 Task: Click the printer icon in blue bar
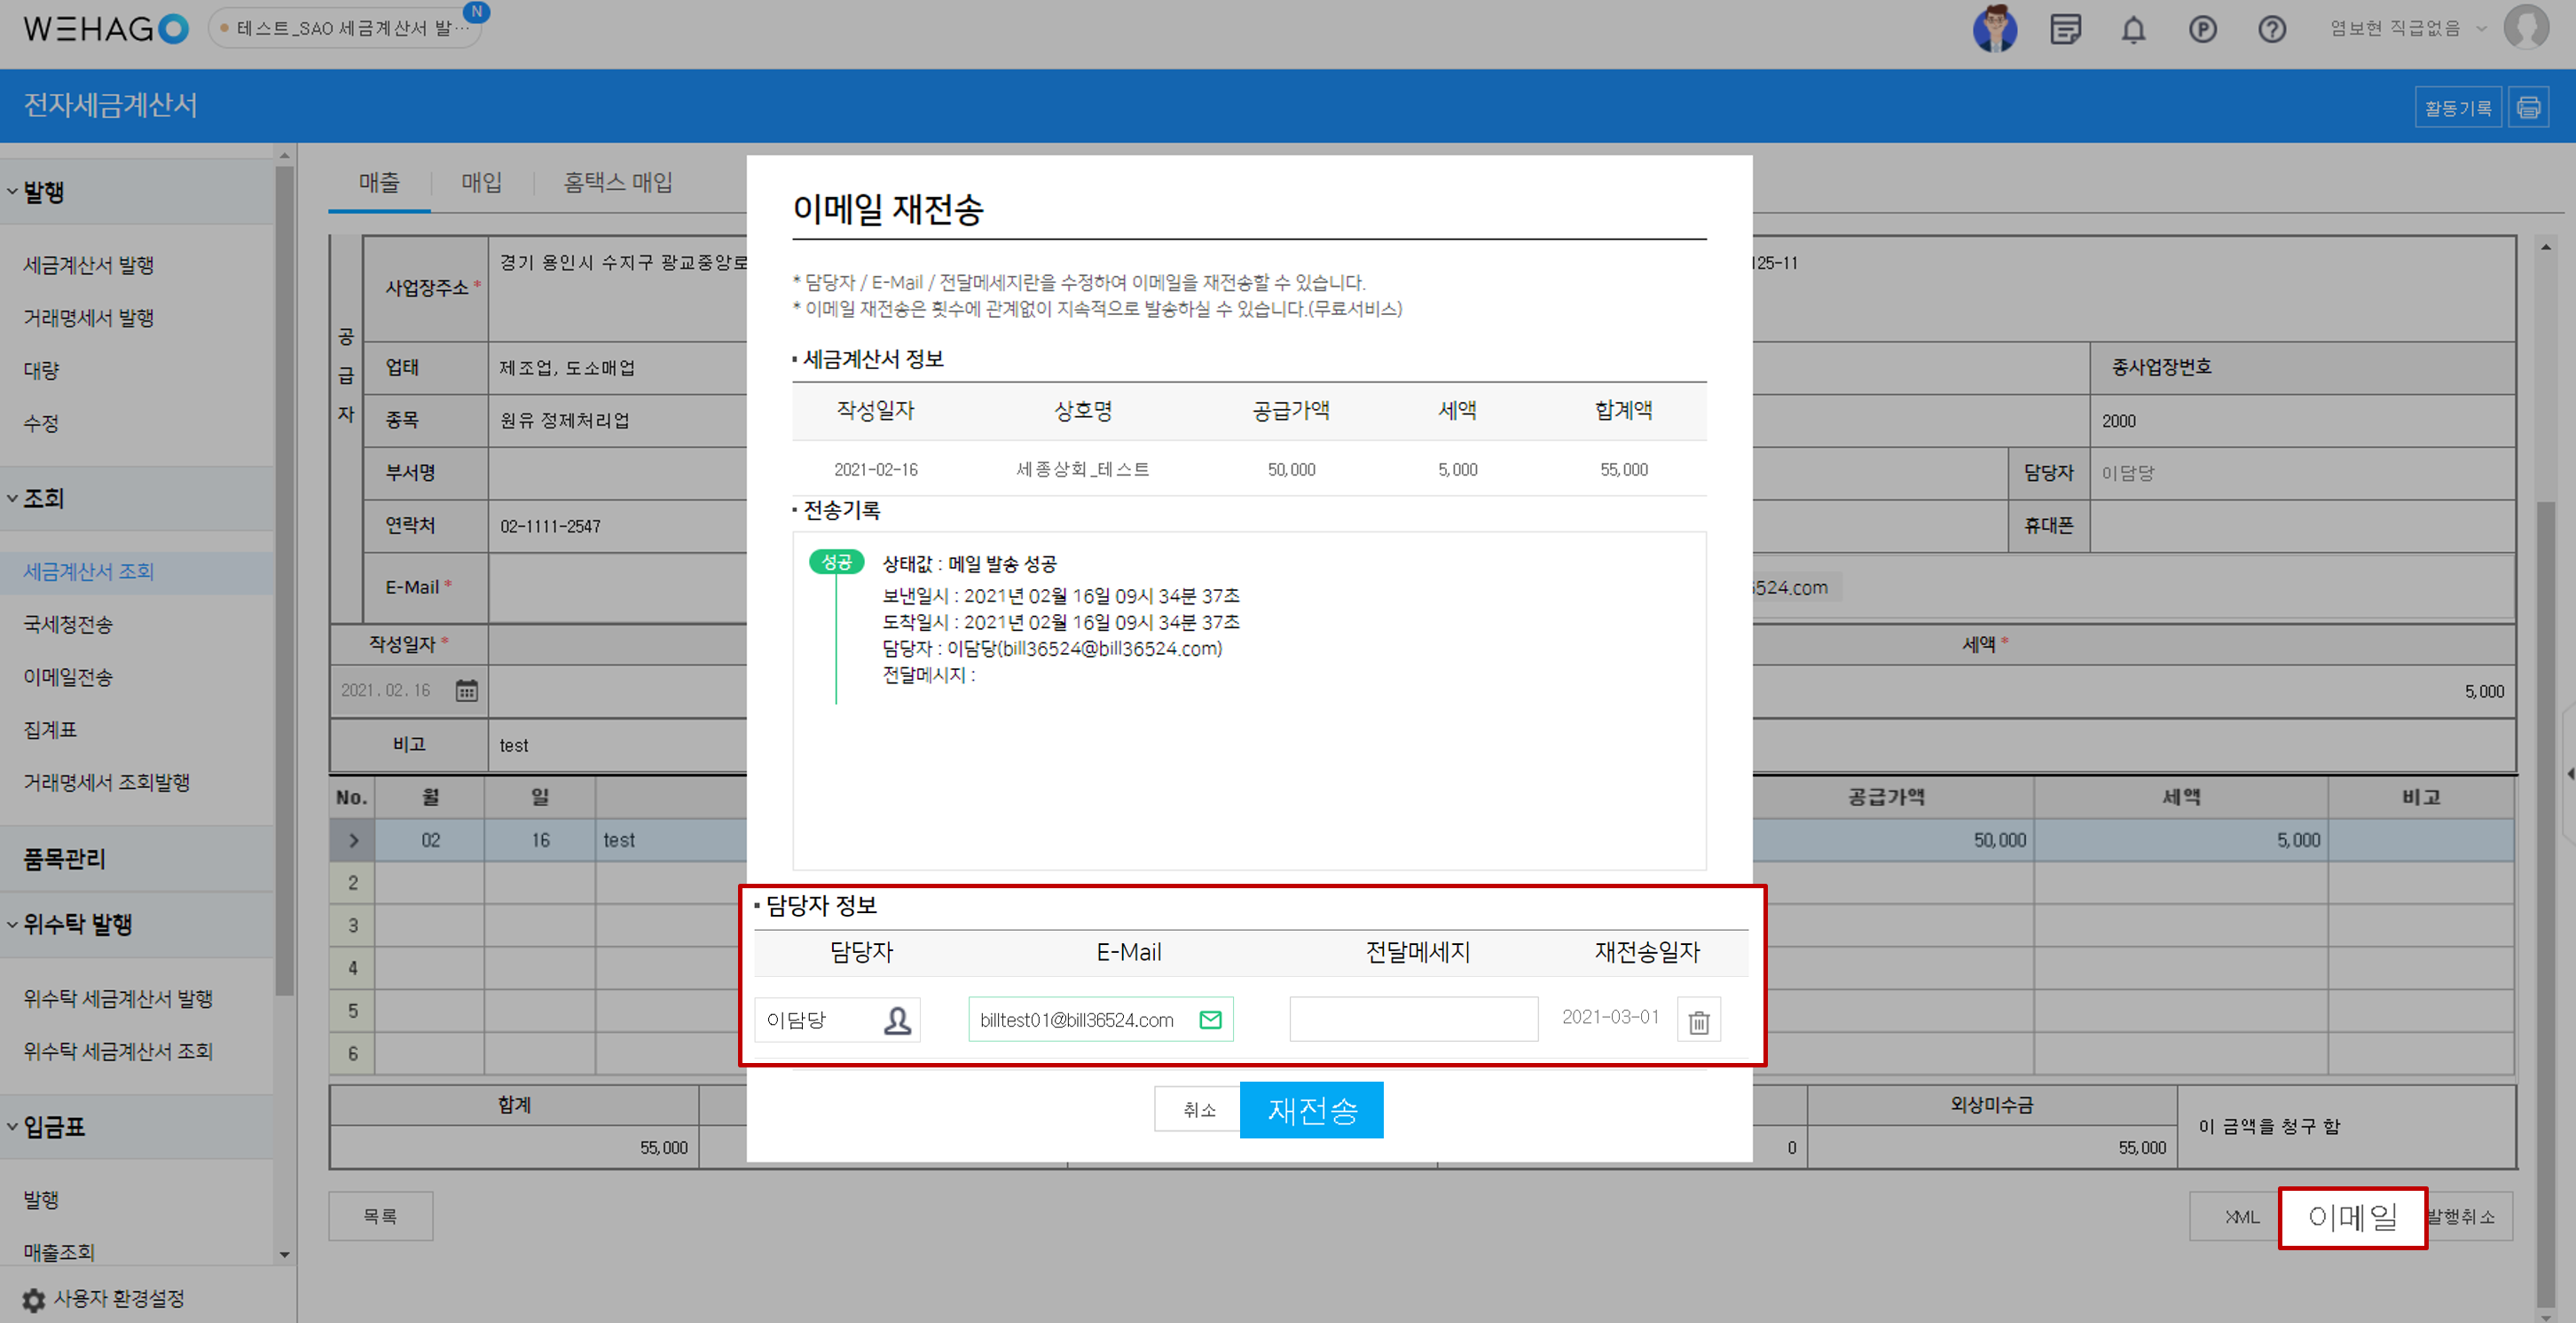[2528, 107]
